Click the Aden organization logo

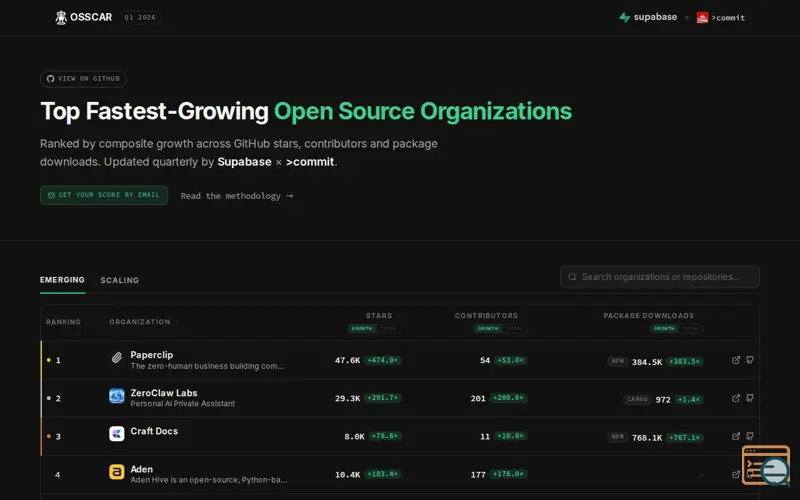[x=117, y=471]
